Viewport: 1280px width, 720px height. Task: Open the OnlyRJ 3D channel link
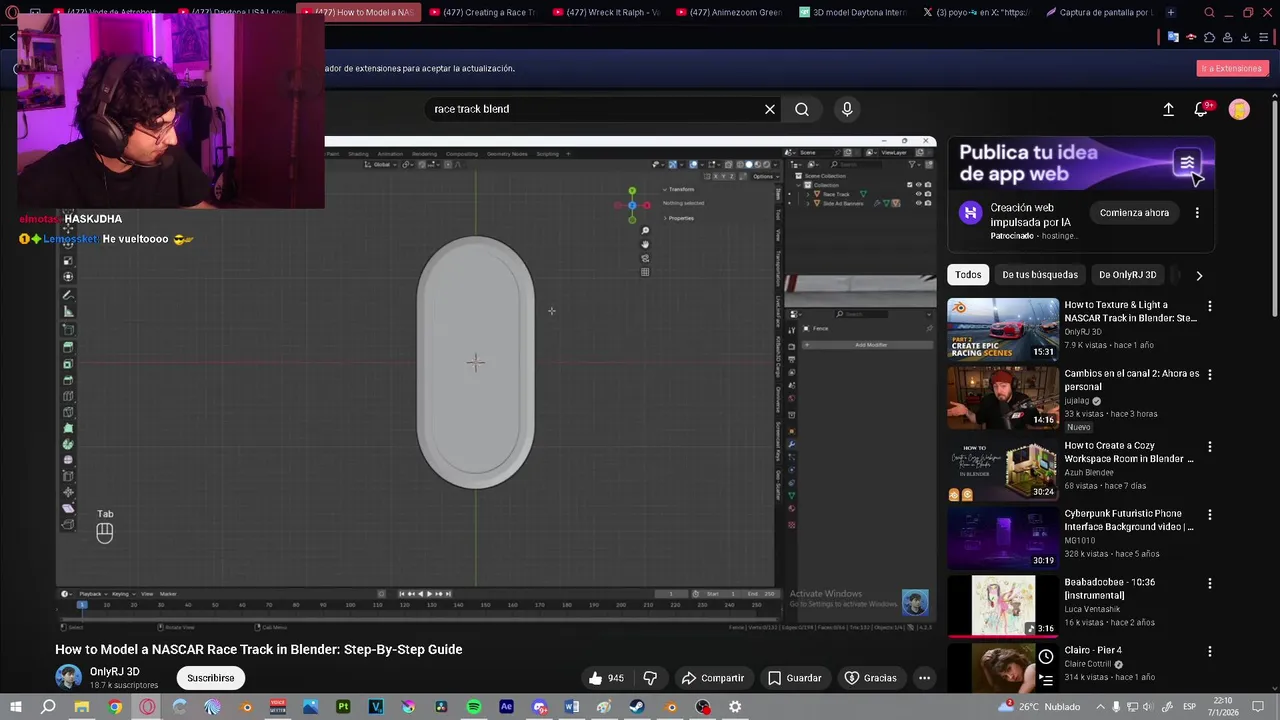pos(115,672)
